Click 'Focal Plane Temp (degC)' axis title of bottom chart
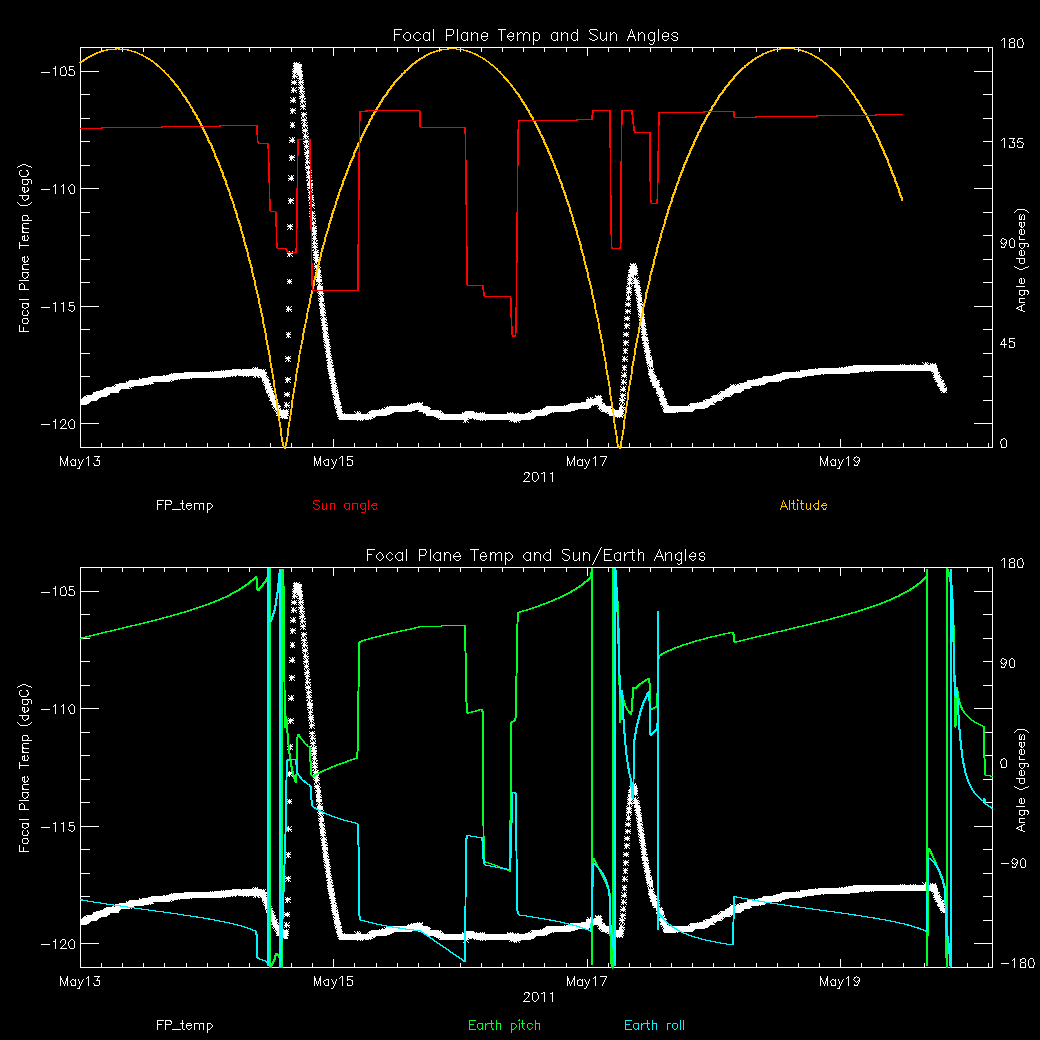 click(25, 767)
